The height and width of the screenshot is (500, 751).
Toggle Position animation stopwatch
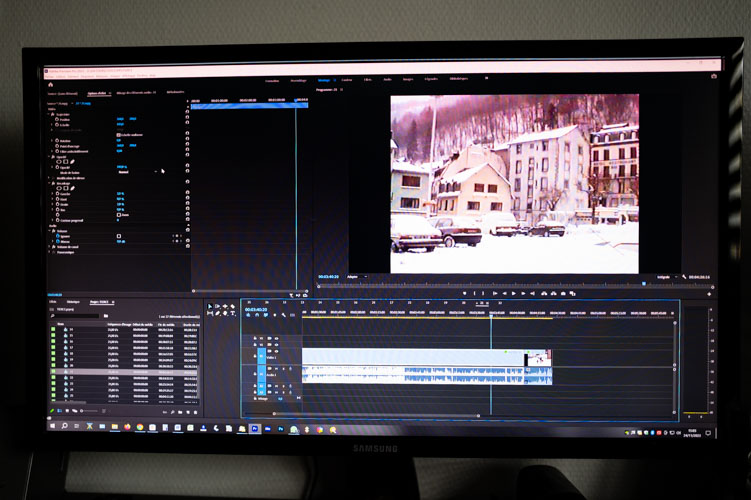click(x=57, y=119)
